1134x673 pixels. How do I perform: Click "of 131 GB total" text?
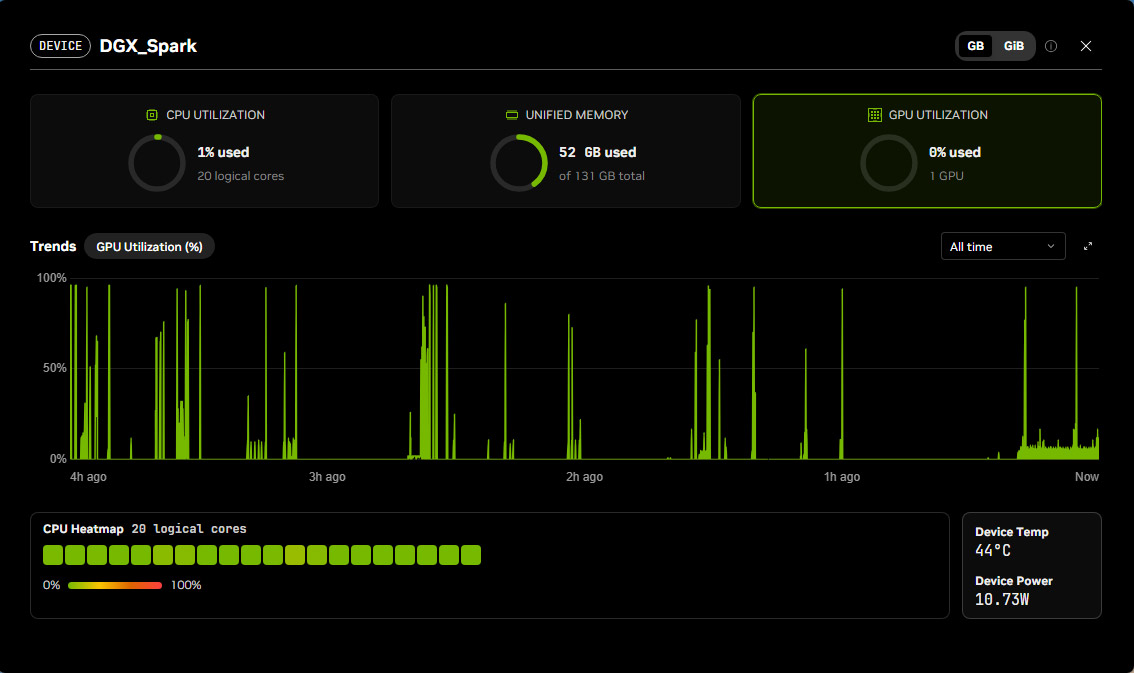pos(602,176)
